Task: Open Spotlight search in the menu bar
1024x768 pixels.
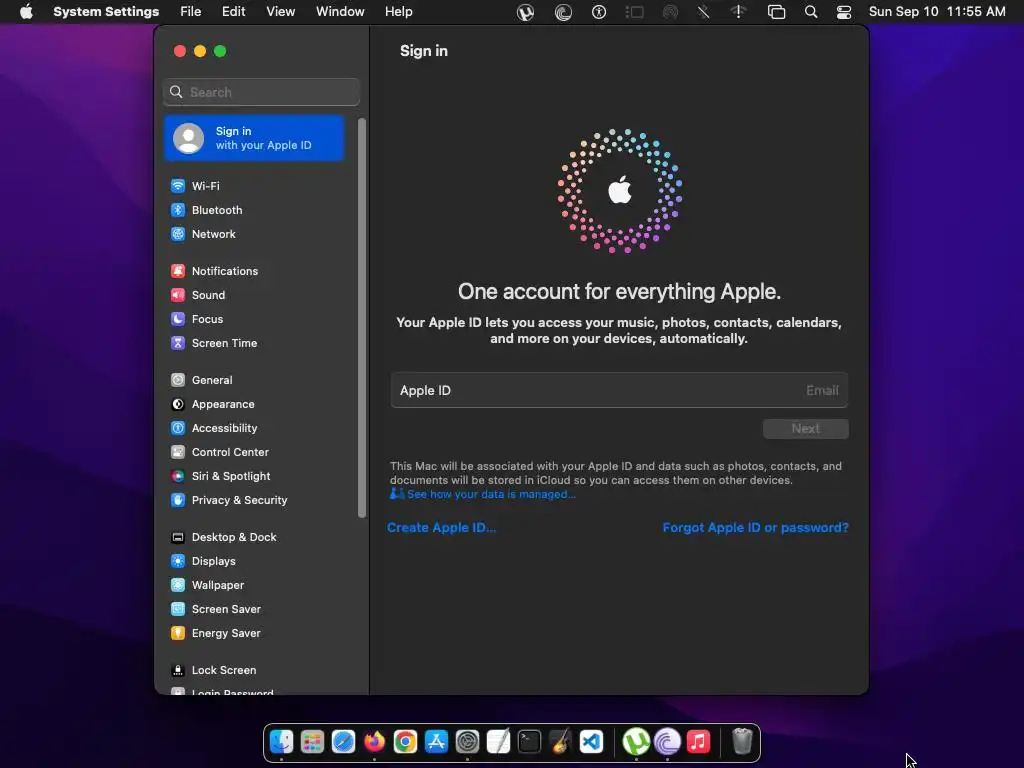Action: [x=810, y=12]
